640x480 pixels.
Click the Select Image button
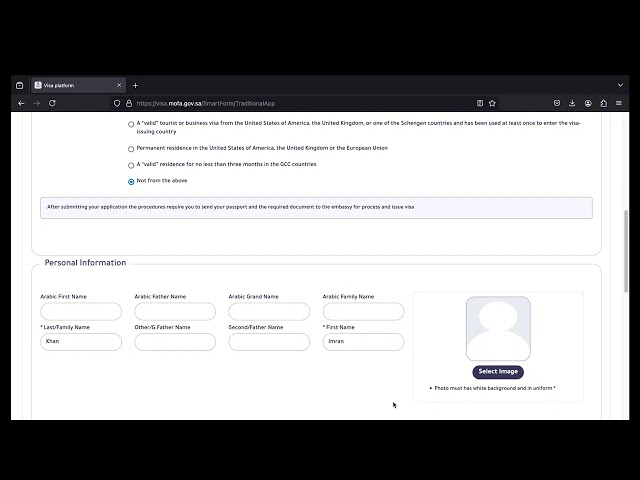498,372
